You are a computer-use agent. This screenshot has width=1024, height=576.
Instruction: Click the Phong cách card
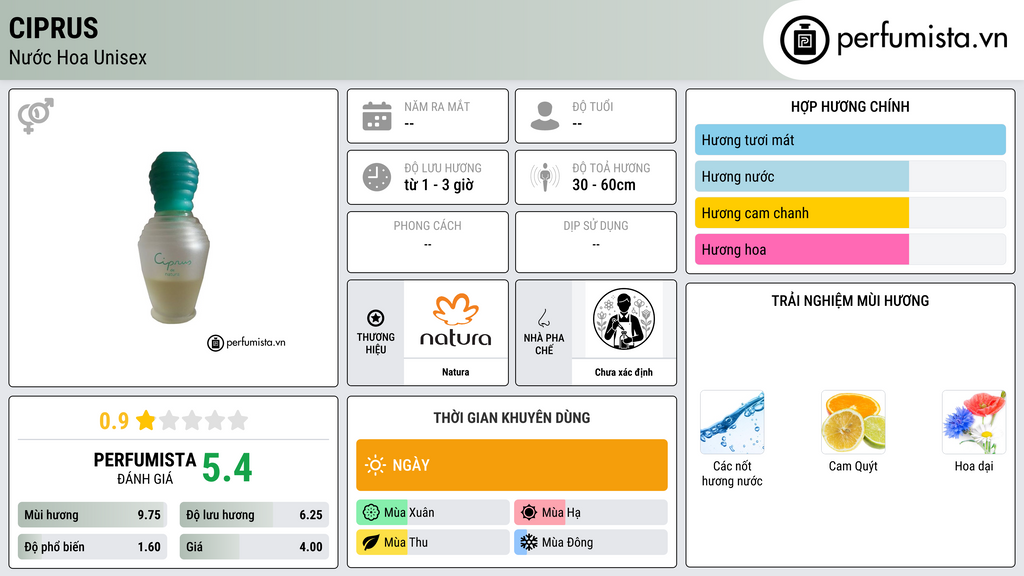point(428,242)
